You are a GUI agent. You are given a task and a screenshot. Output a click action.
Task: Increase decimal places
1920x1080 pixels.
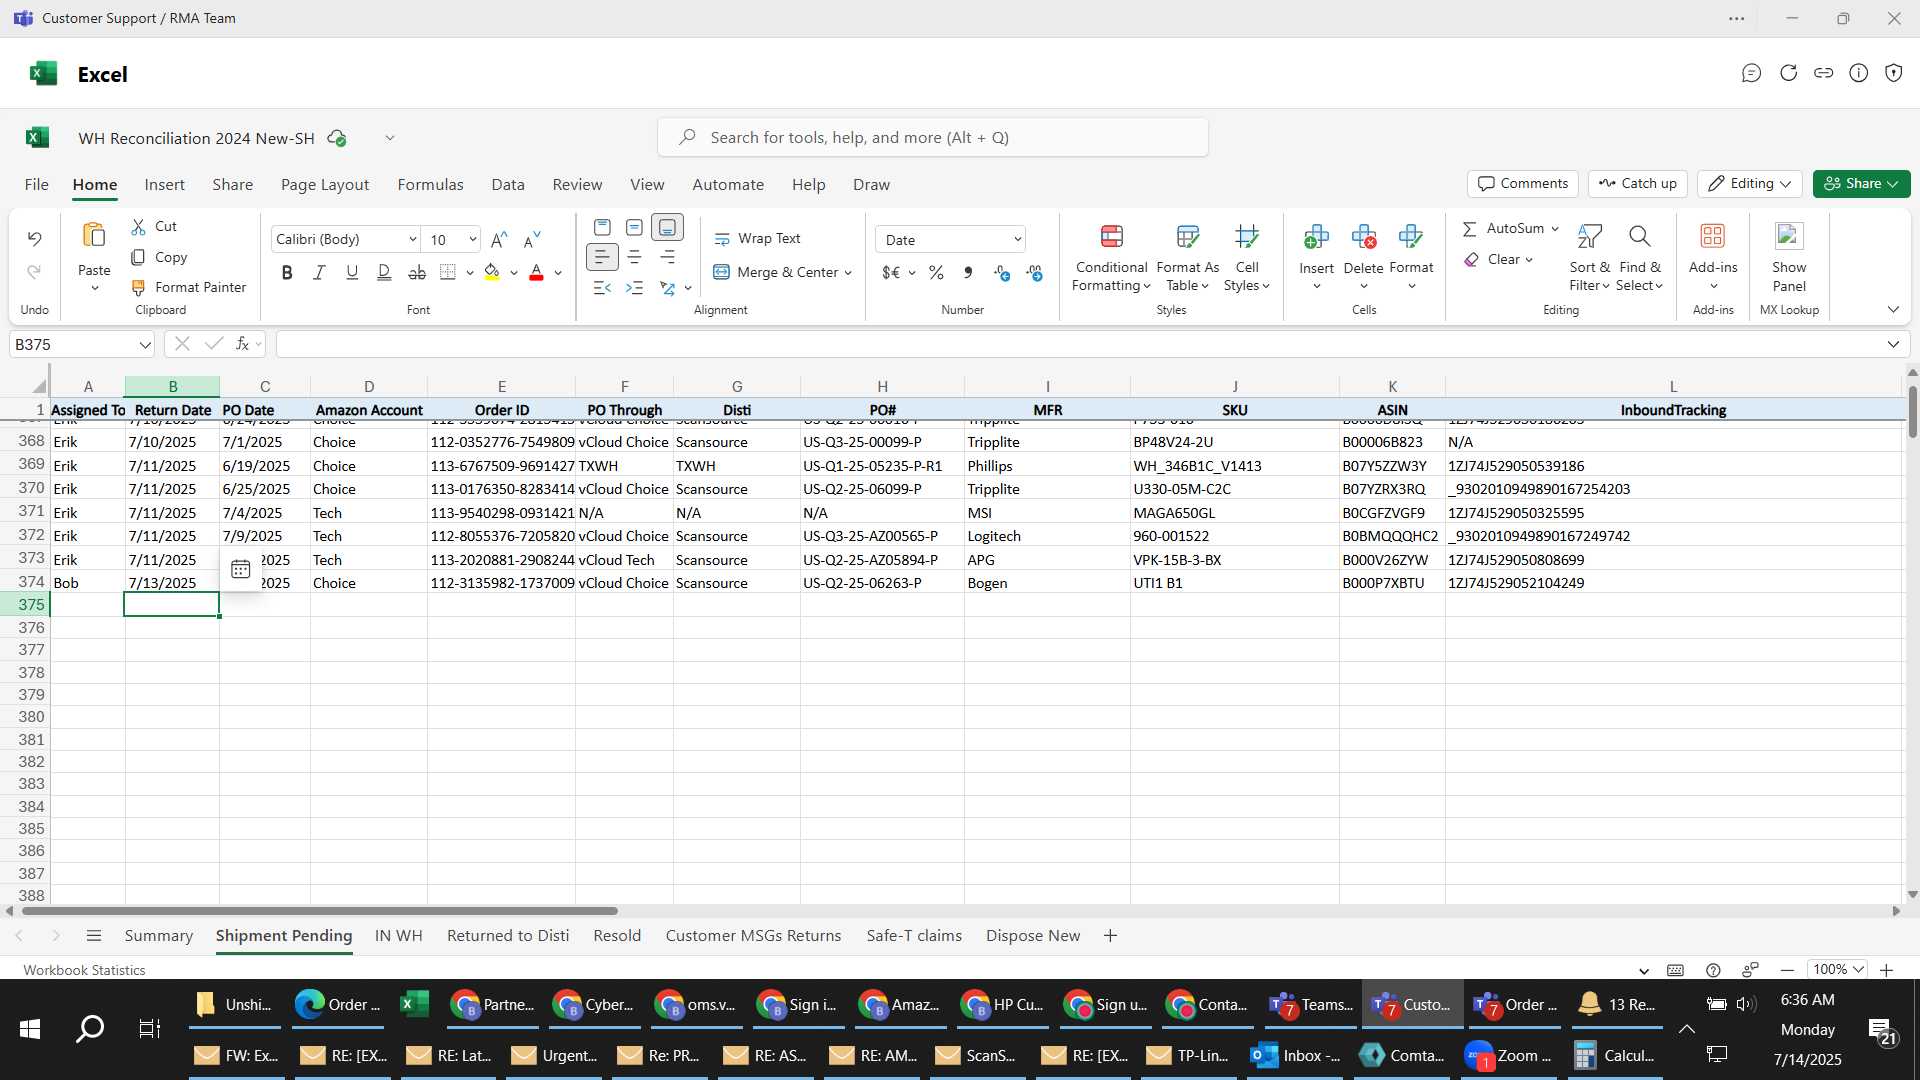pyautogui.click(x=1001, y=273)
